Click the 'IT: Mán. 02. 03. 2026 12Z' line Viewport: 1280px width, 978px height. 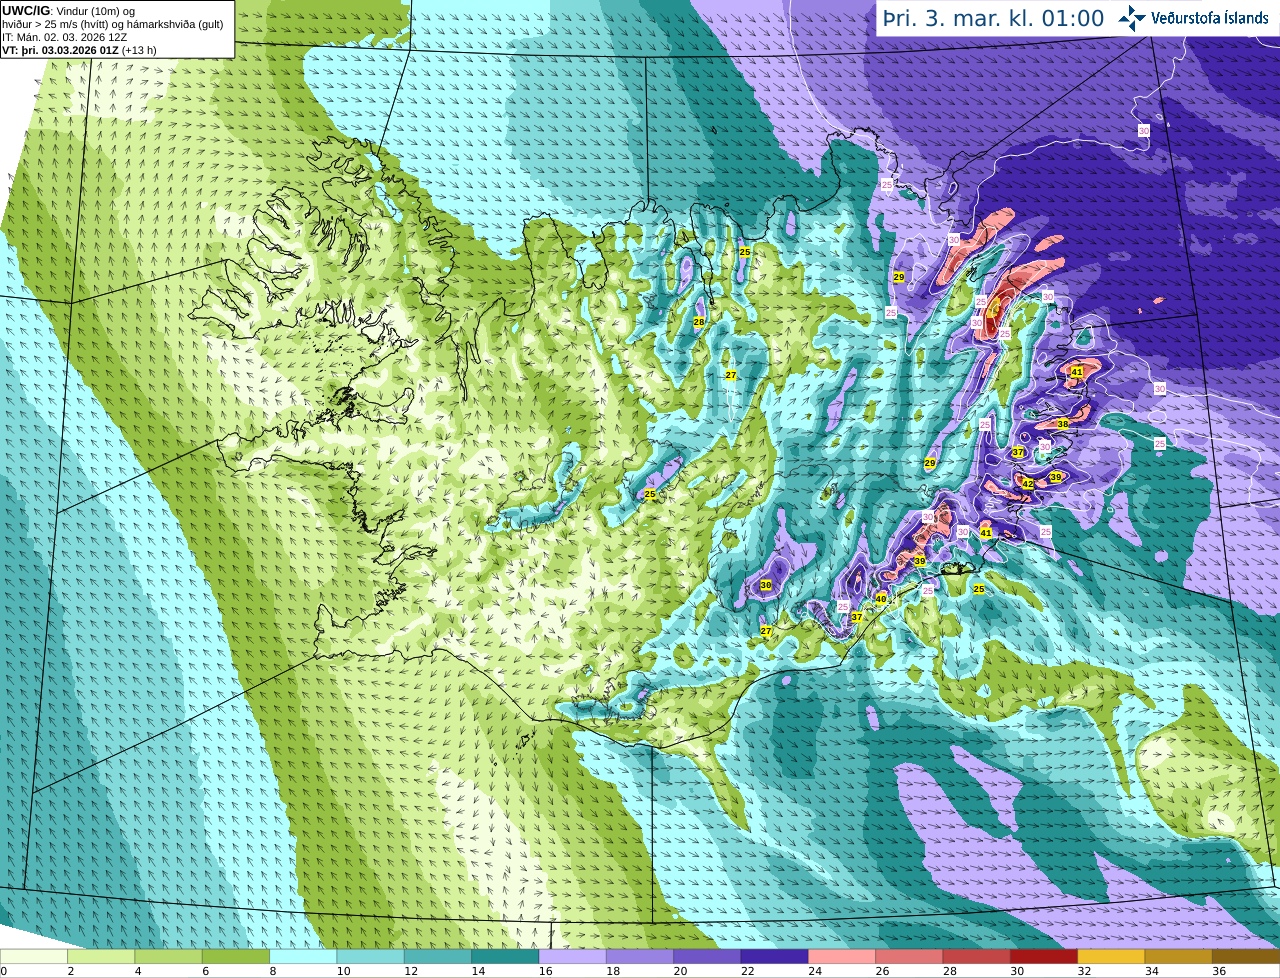click(65, 37)
